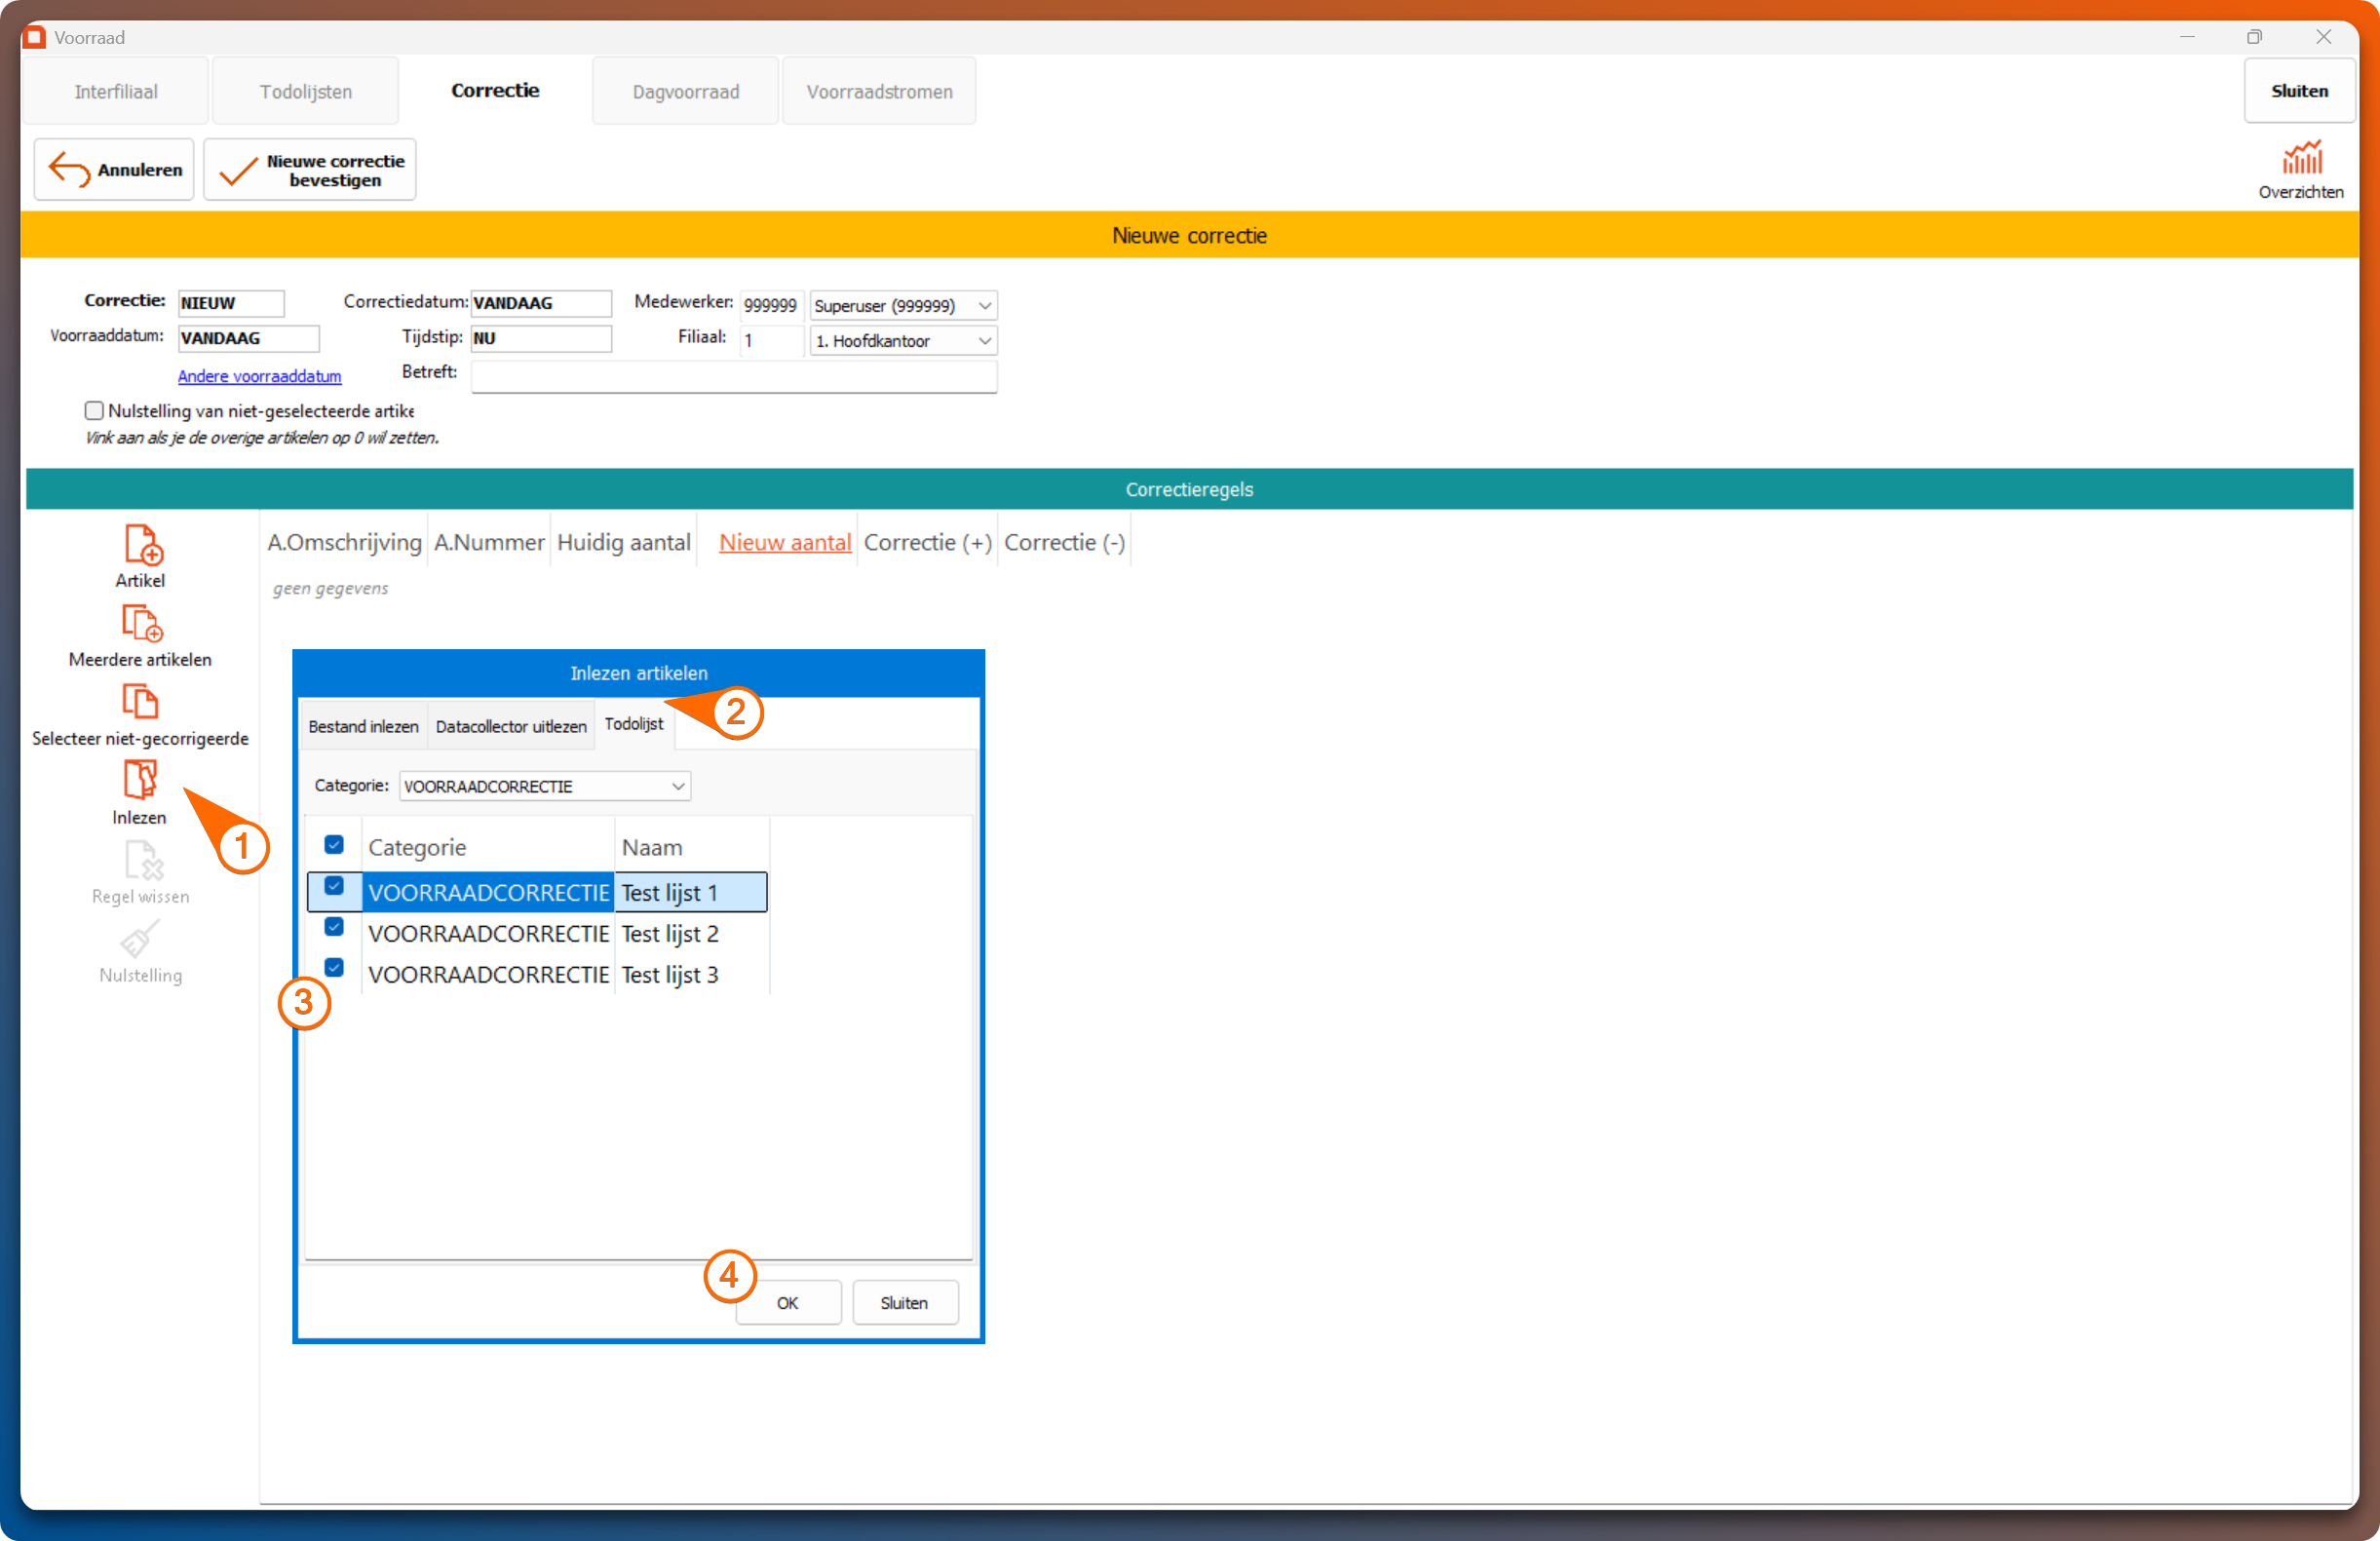
Task: Click the Betreft input field
Action: pos(733,376)
